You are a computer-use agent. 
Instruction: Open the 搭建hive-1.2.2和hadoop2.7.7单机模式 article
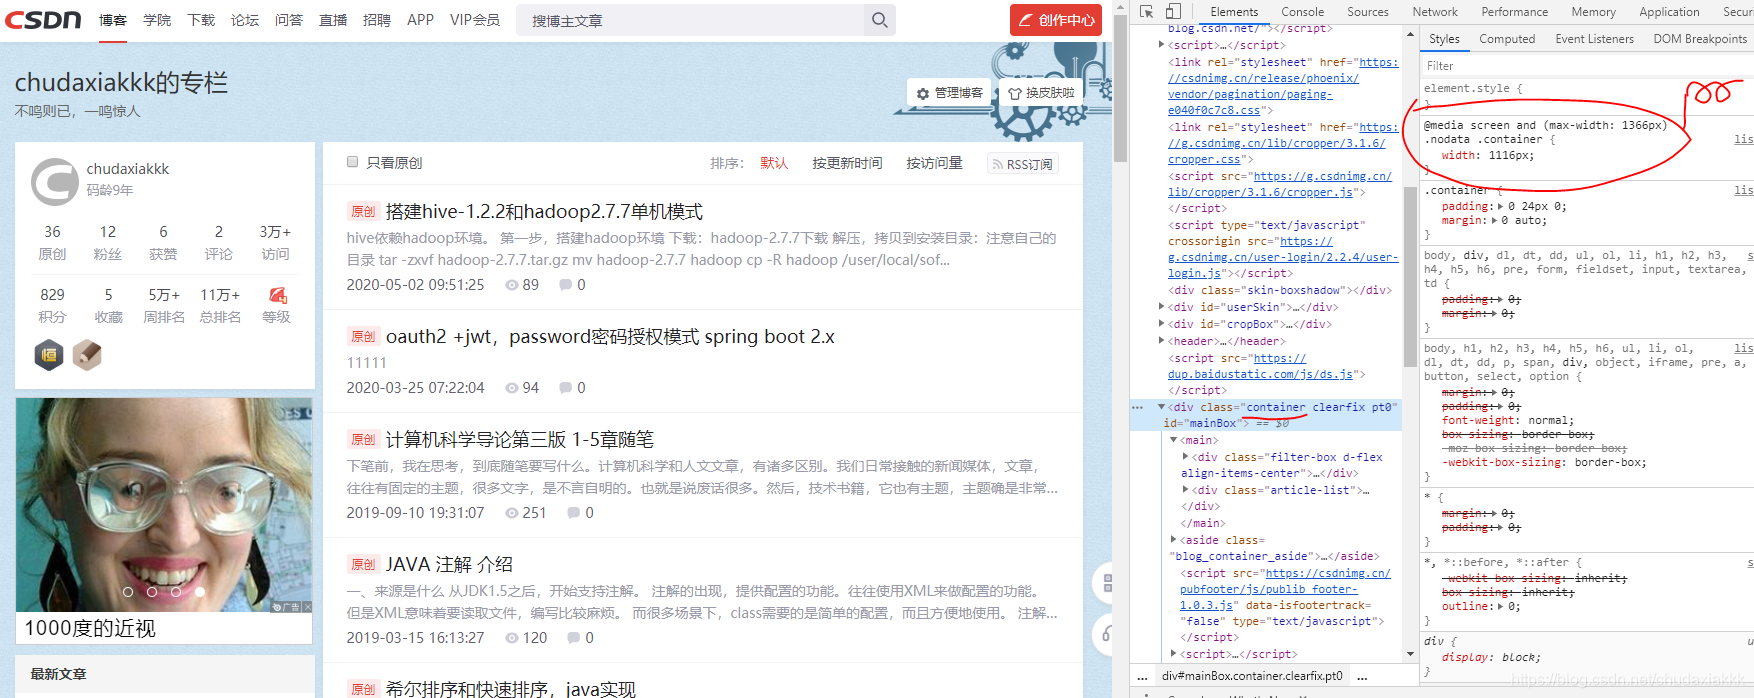click(x=544, y=212)
